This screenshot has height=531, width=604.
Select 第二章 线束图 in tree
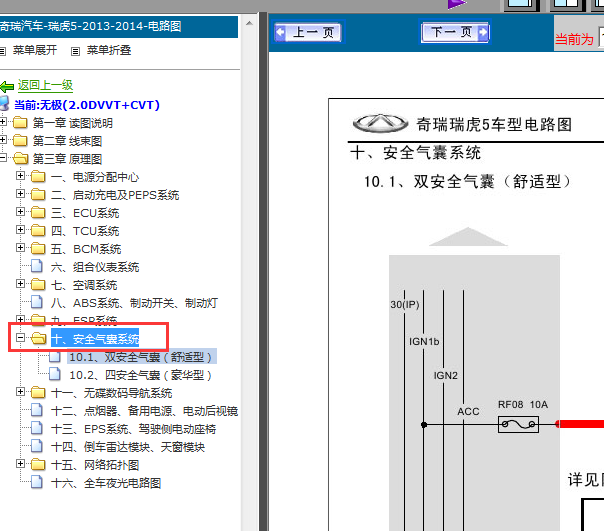(x=67, y=141)
